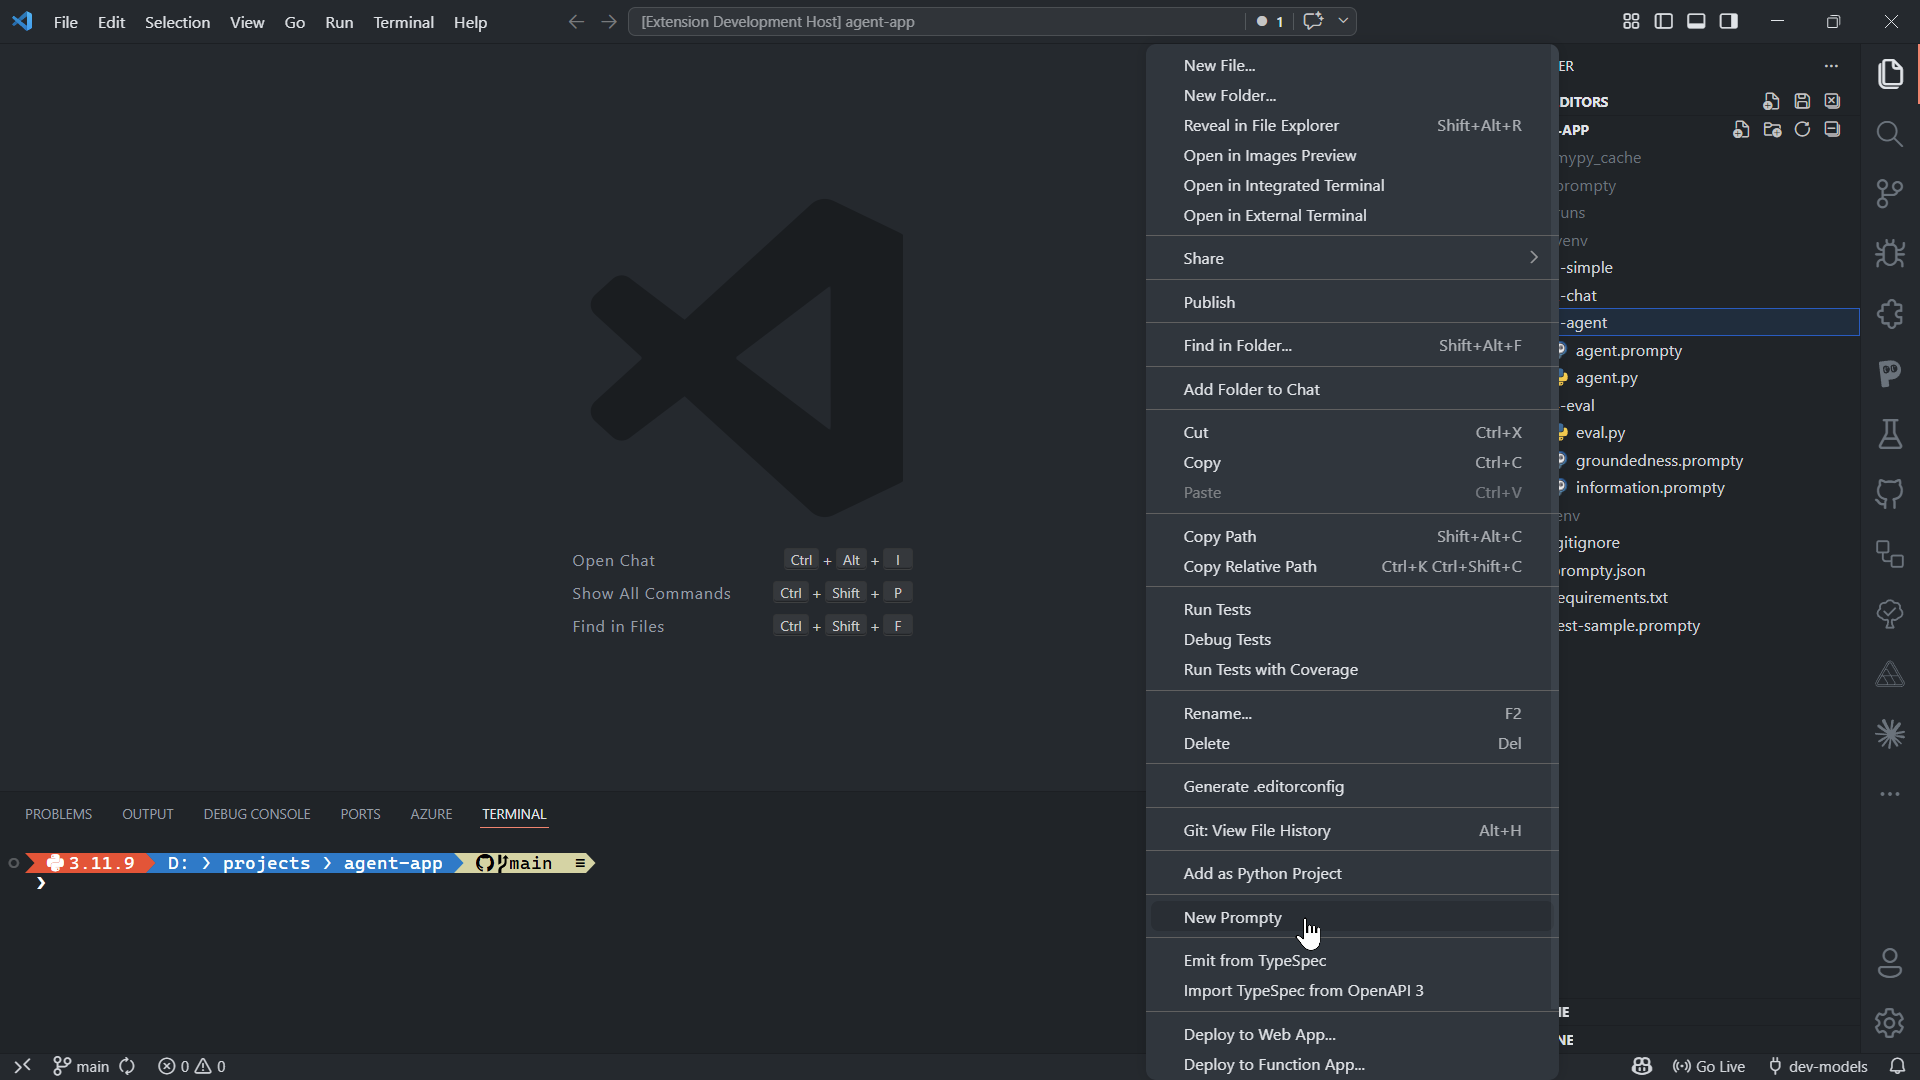1920x1080 pixels.
Task: Open the Prompty panel from the activity bar
Action: (x=1890, y=373)
